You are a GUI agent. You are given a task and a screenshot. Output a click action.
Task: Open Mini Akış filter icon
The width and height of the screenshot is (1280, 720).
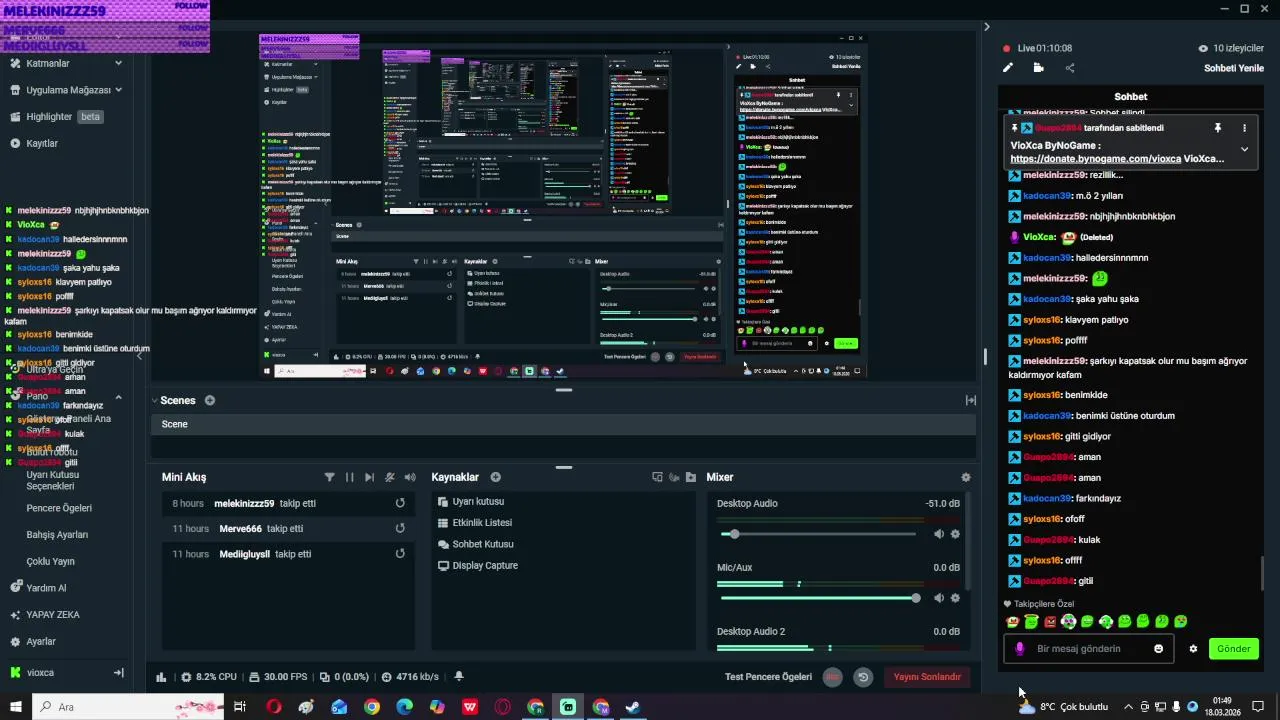pos(329,477)
